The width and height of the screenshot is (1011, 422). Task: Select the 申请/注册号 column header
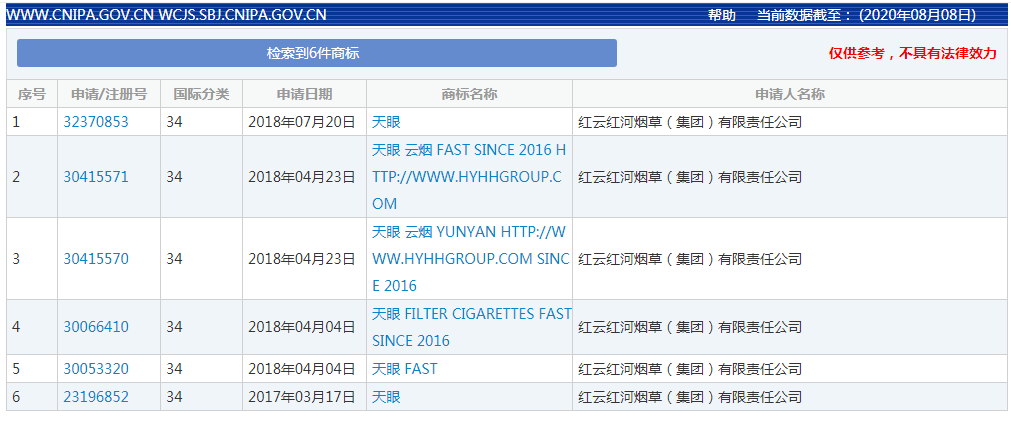coord(109,94)
